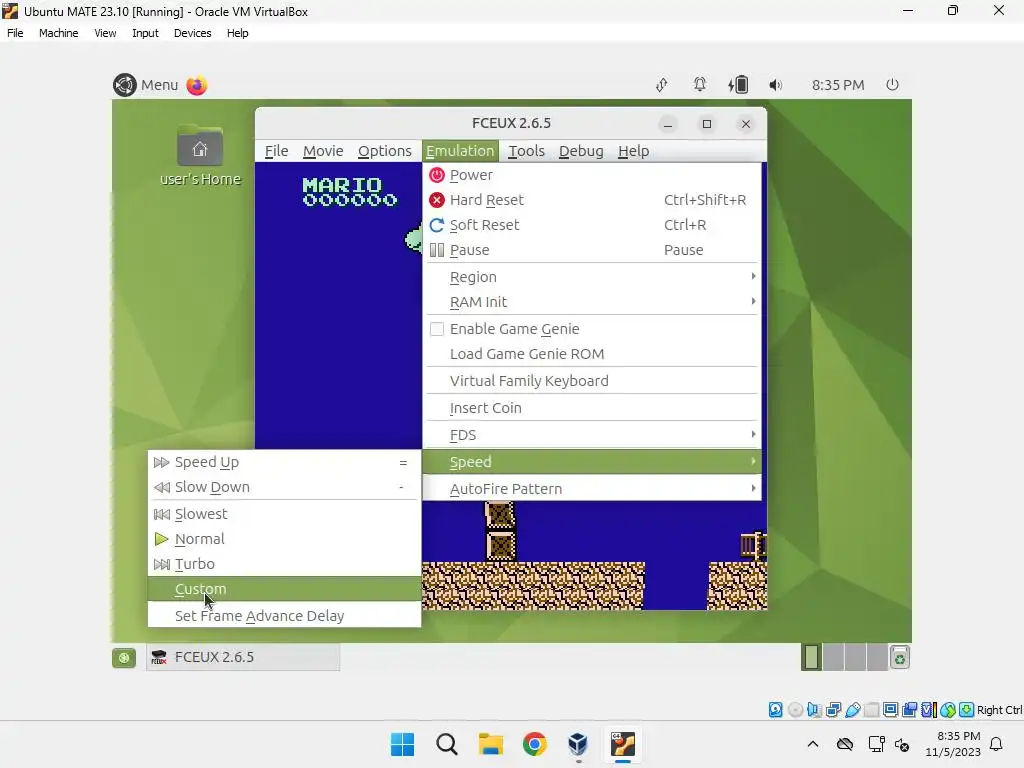Open the trash icon in bottom panel
Viewport: 1024px width, 768px height.
(900, 658)
